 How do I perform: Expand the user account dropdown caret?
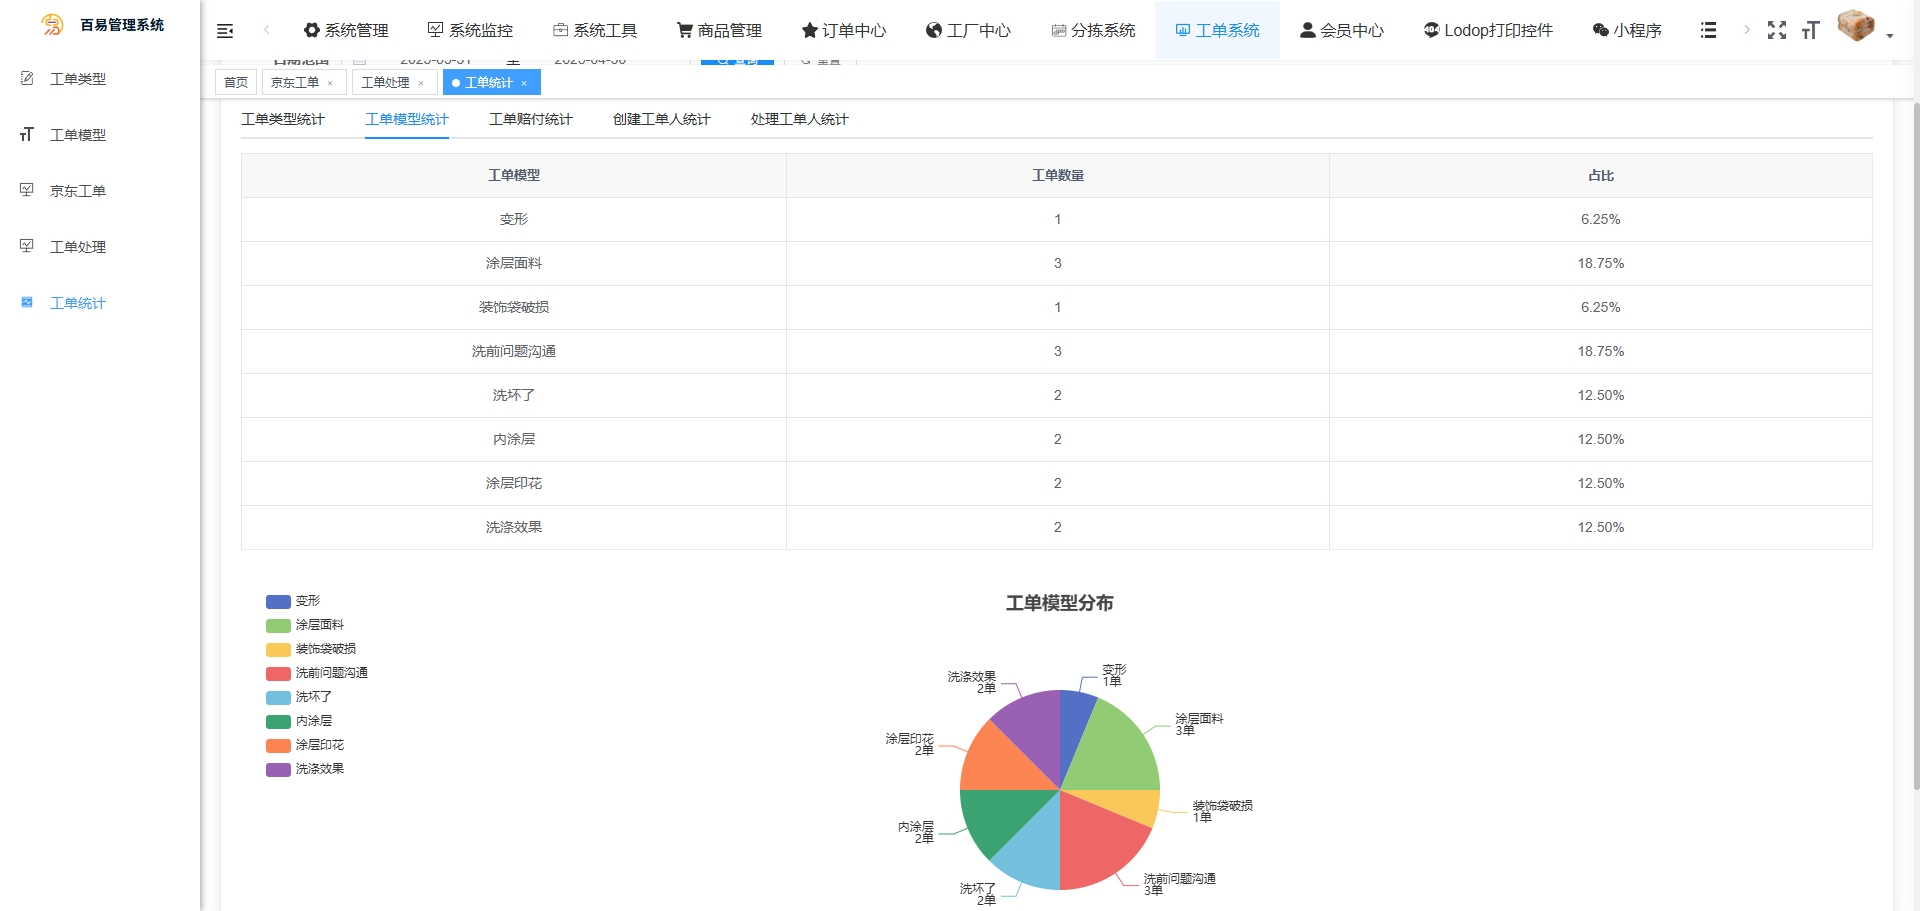click(x=1890, y=36)
